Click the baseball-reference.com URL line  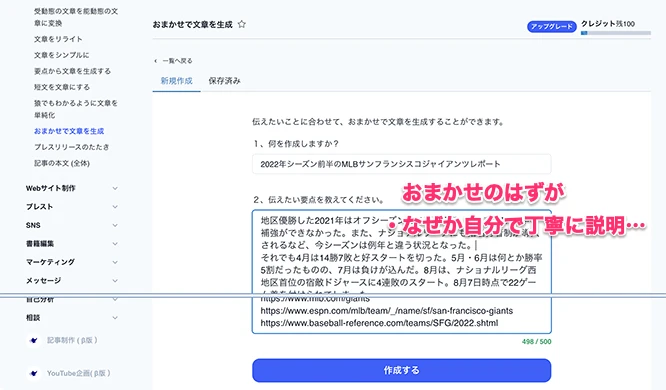(379, 323)
